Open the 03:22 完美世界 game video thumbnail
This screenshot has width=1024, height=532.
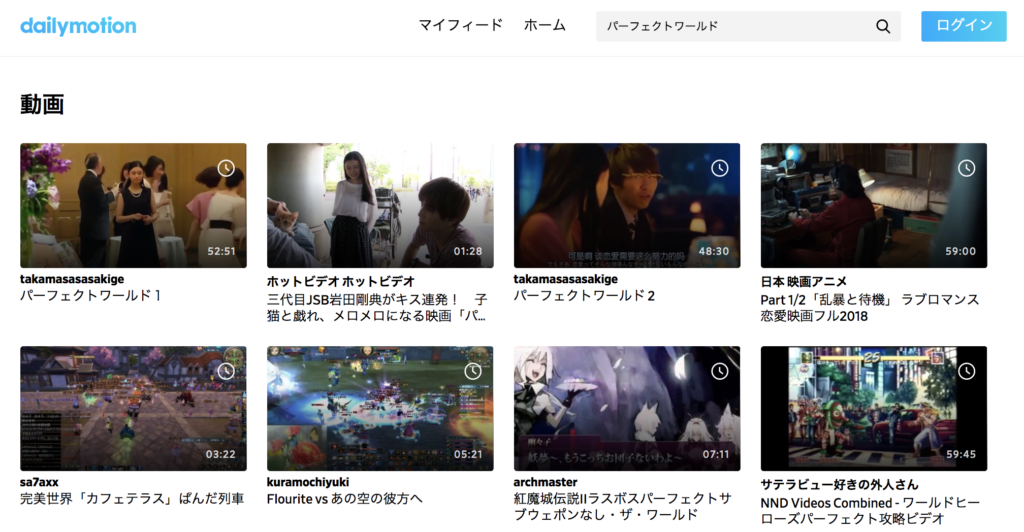tap(133, 408)
